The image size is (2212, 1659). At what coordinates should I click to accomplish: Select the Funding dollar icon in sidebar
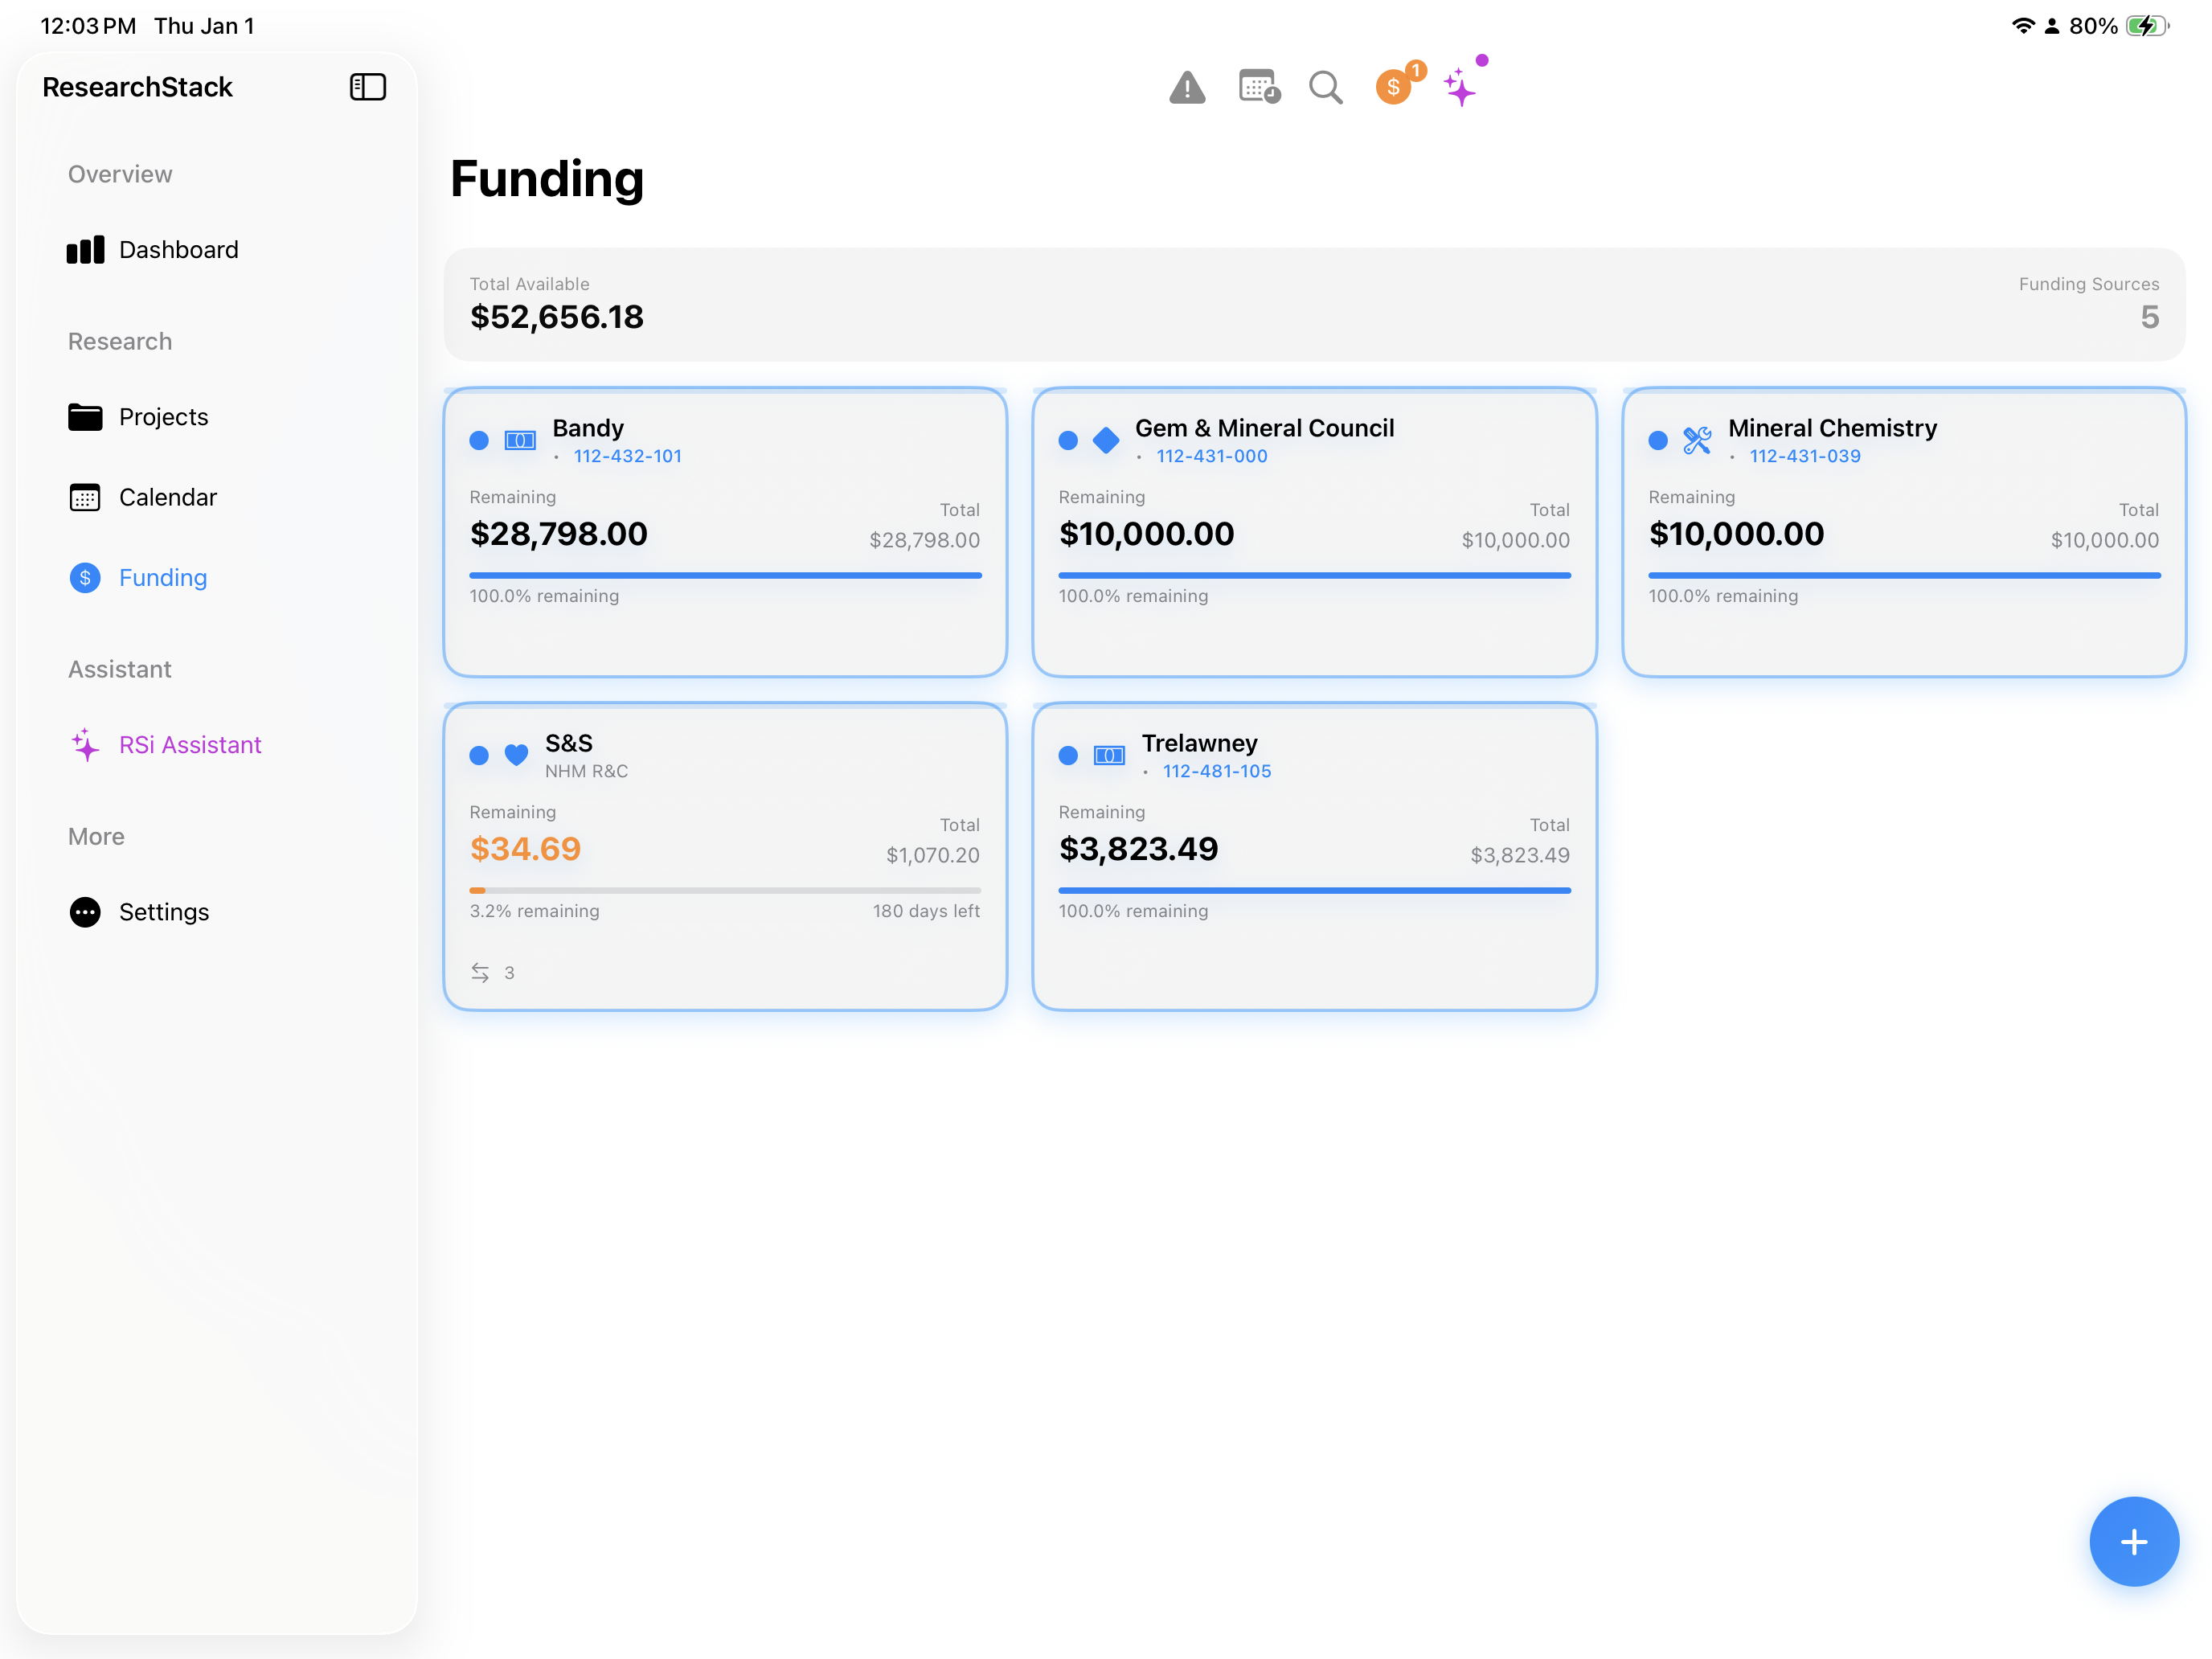pyautogui.click(x=84, y=577)
